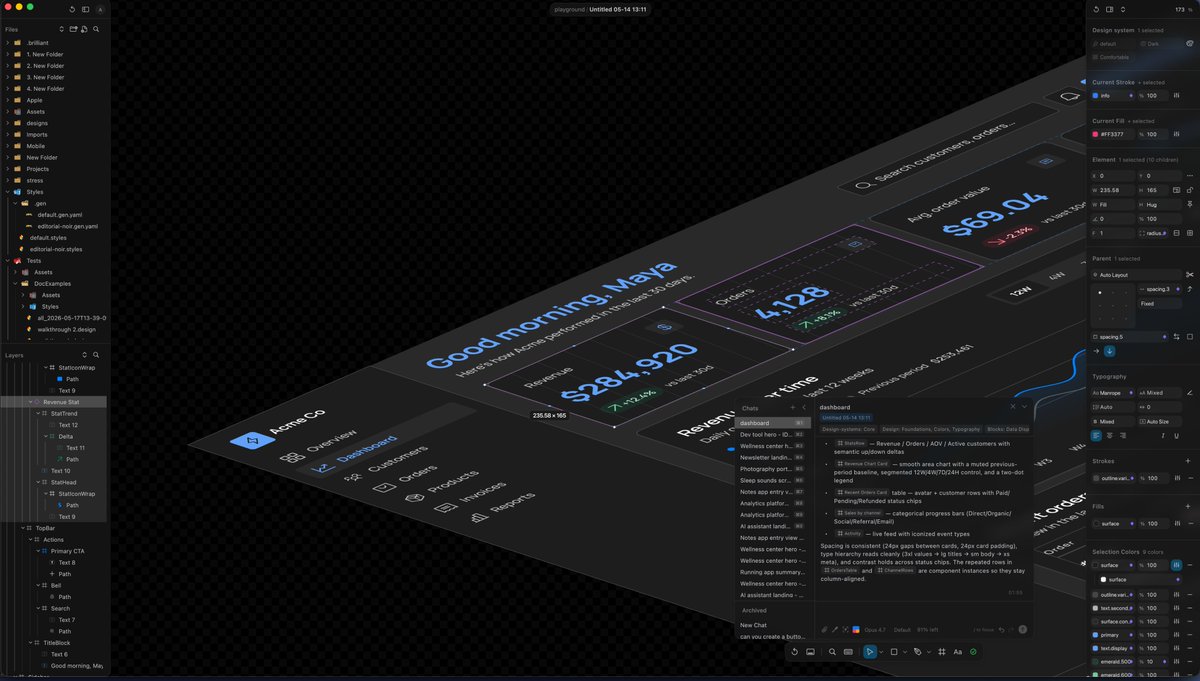Click the H 165 height field
1200x681 pixels.
(1152, 189)
